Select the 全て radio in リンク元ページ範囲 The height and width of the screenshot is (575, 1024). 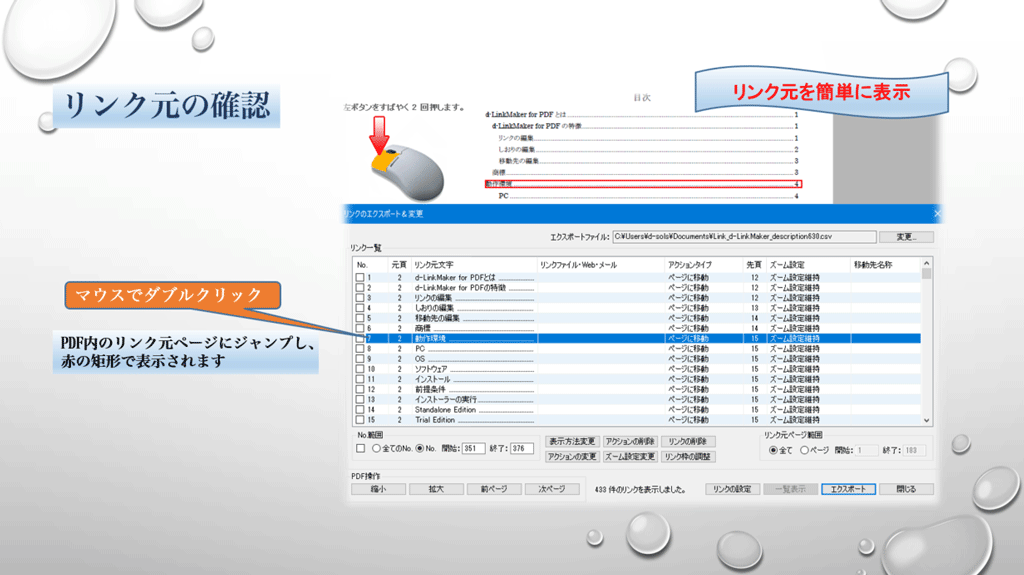point(773,450)
